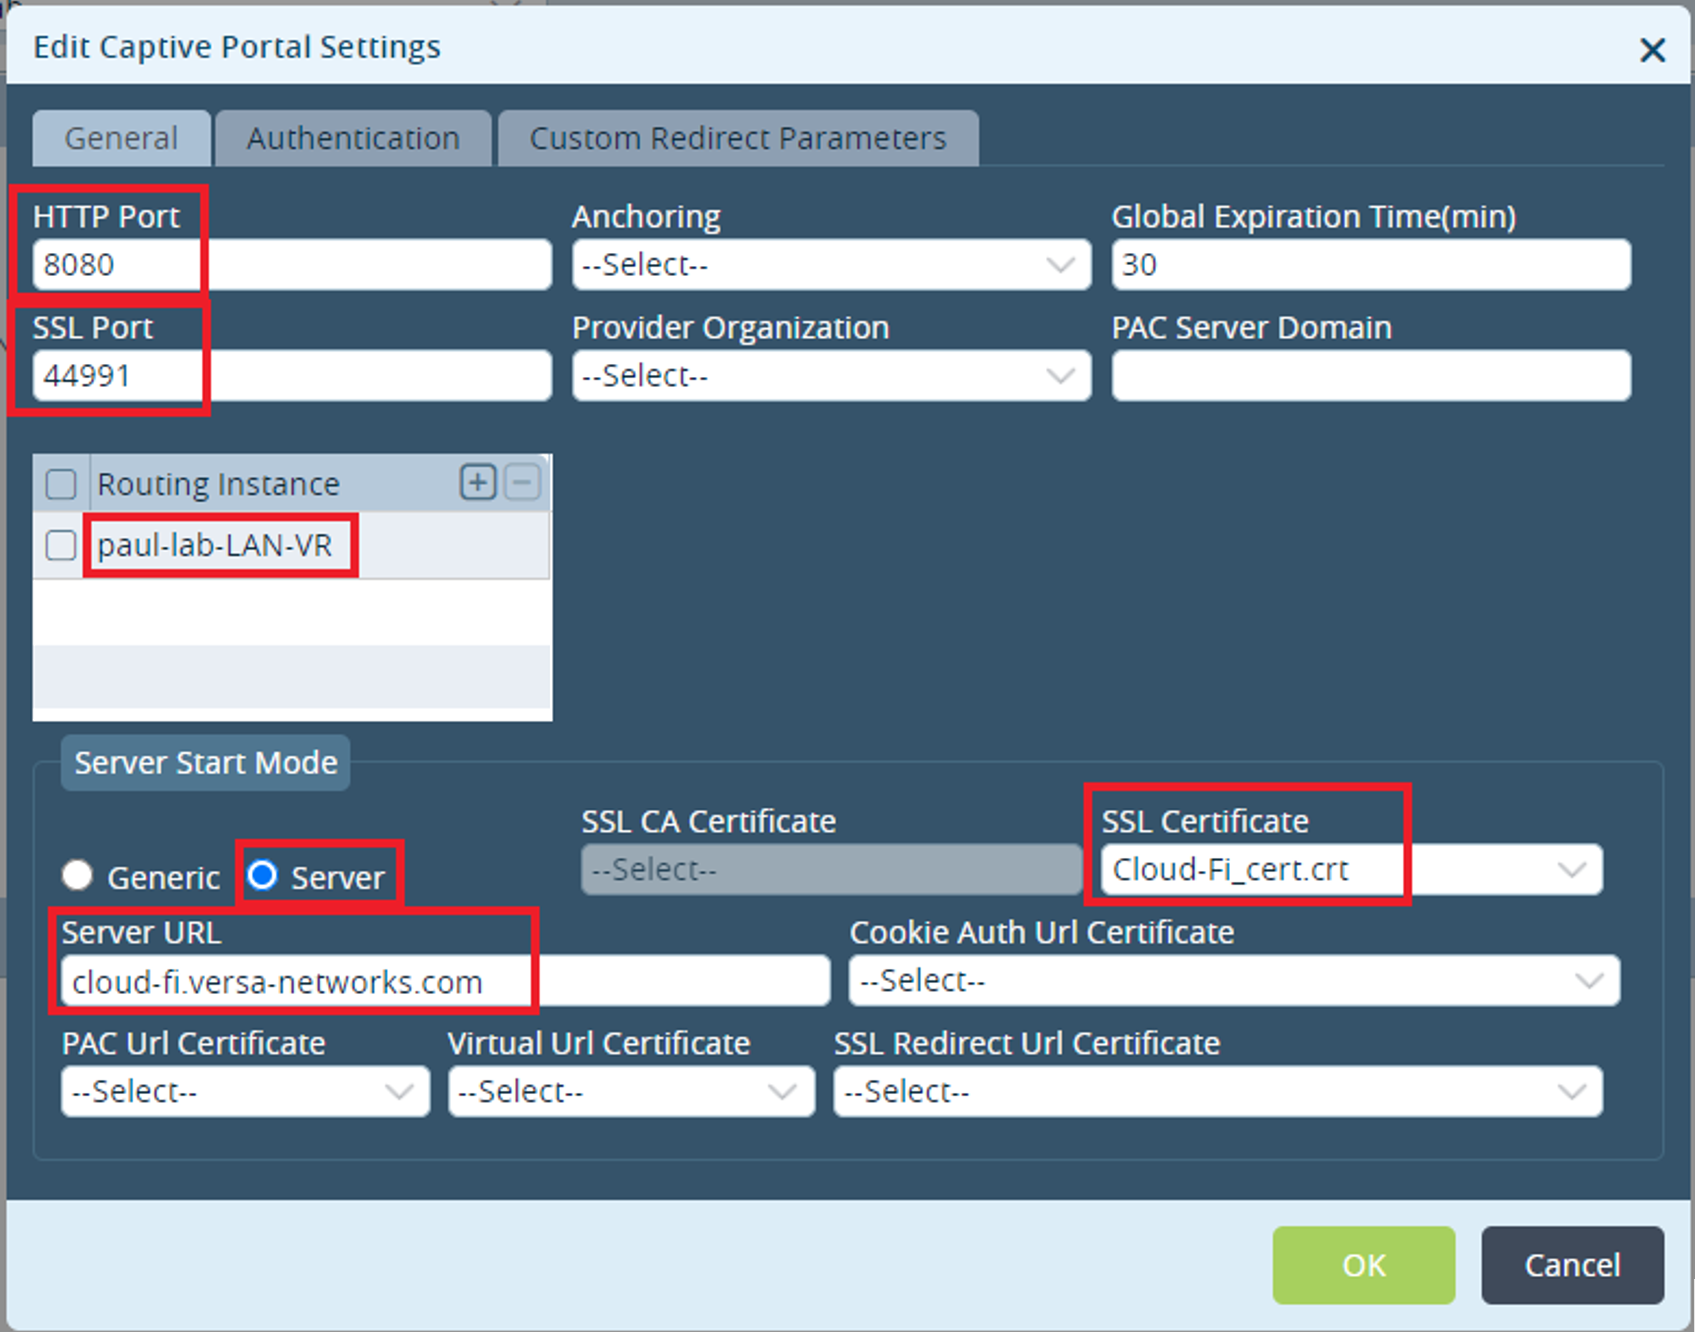
Task: Select the Server start mode option
Action: click(263, 876)
